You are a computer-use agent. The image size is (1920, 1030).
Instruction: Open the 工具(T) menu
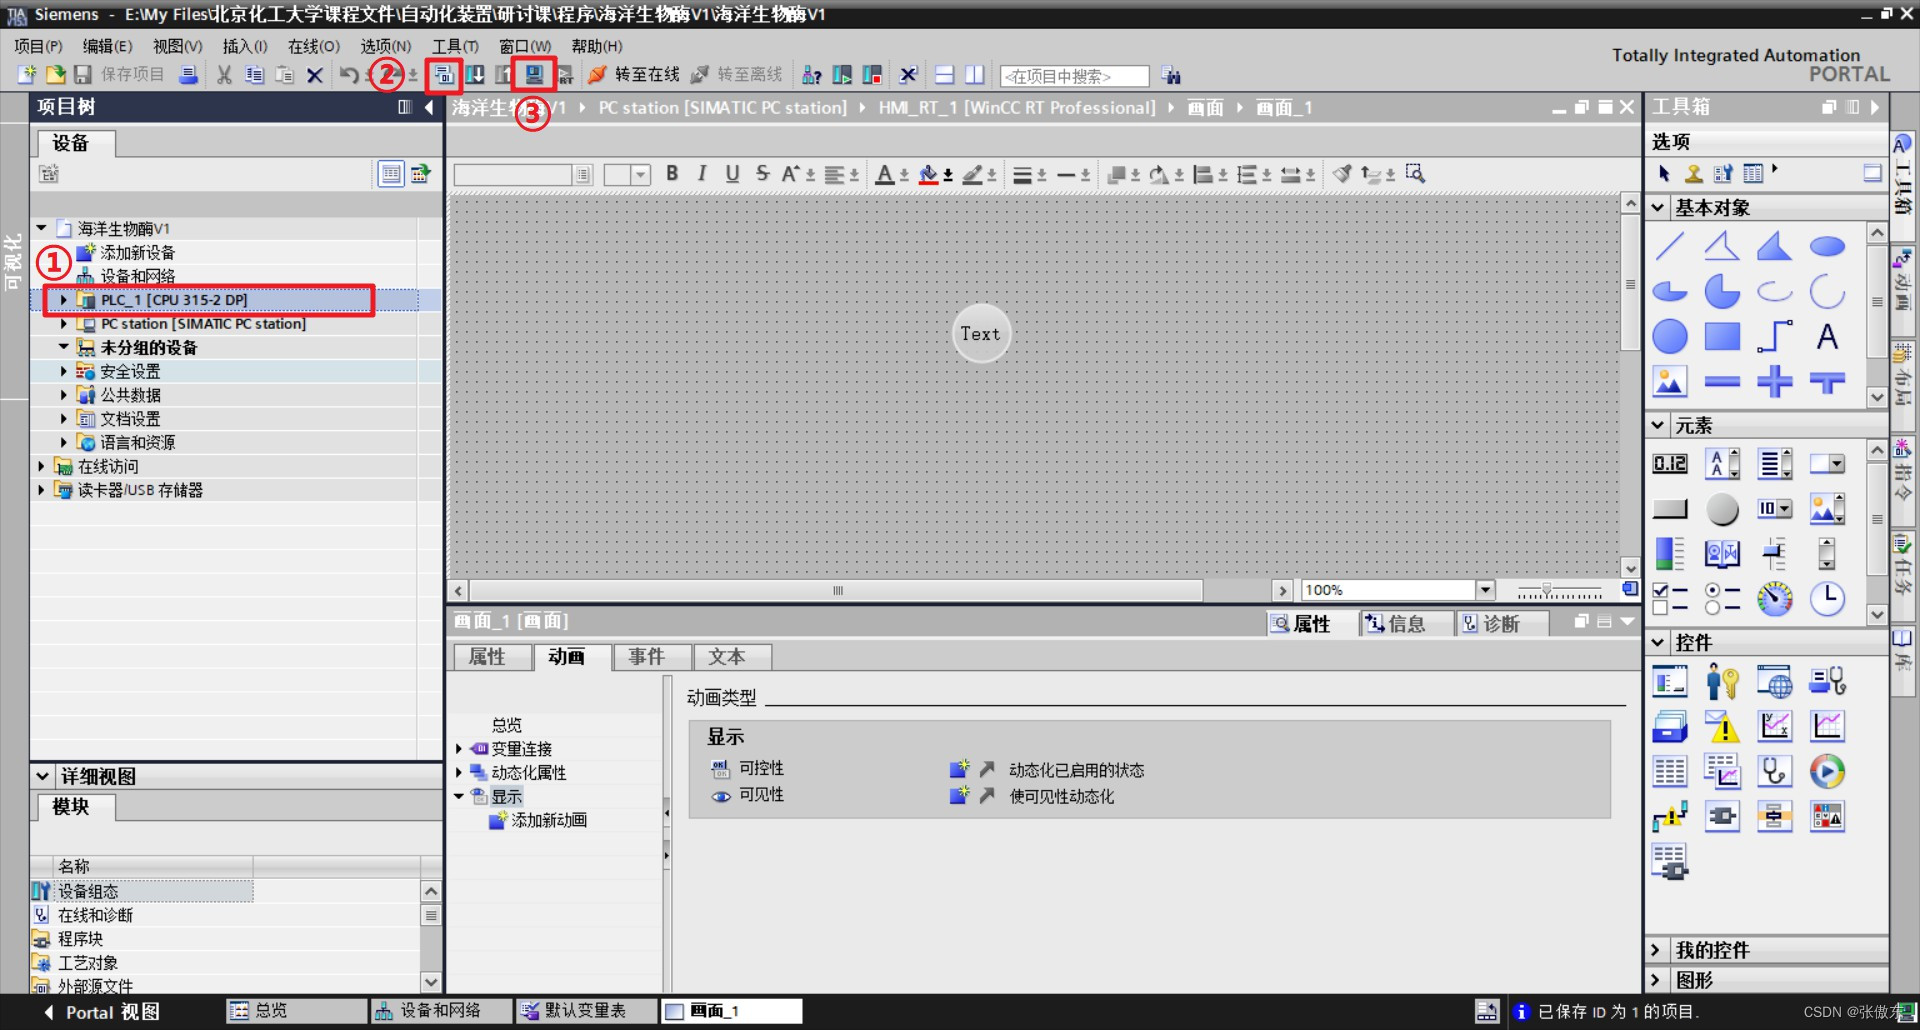(456, 46)
